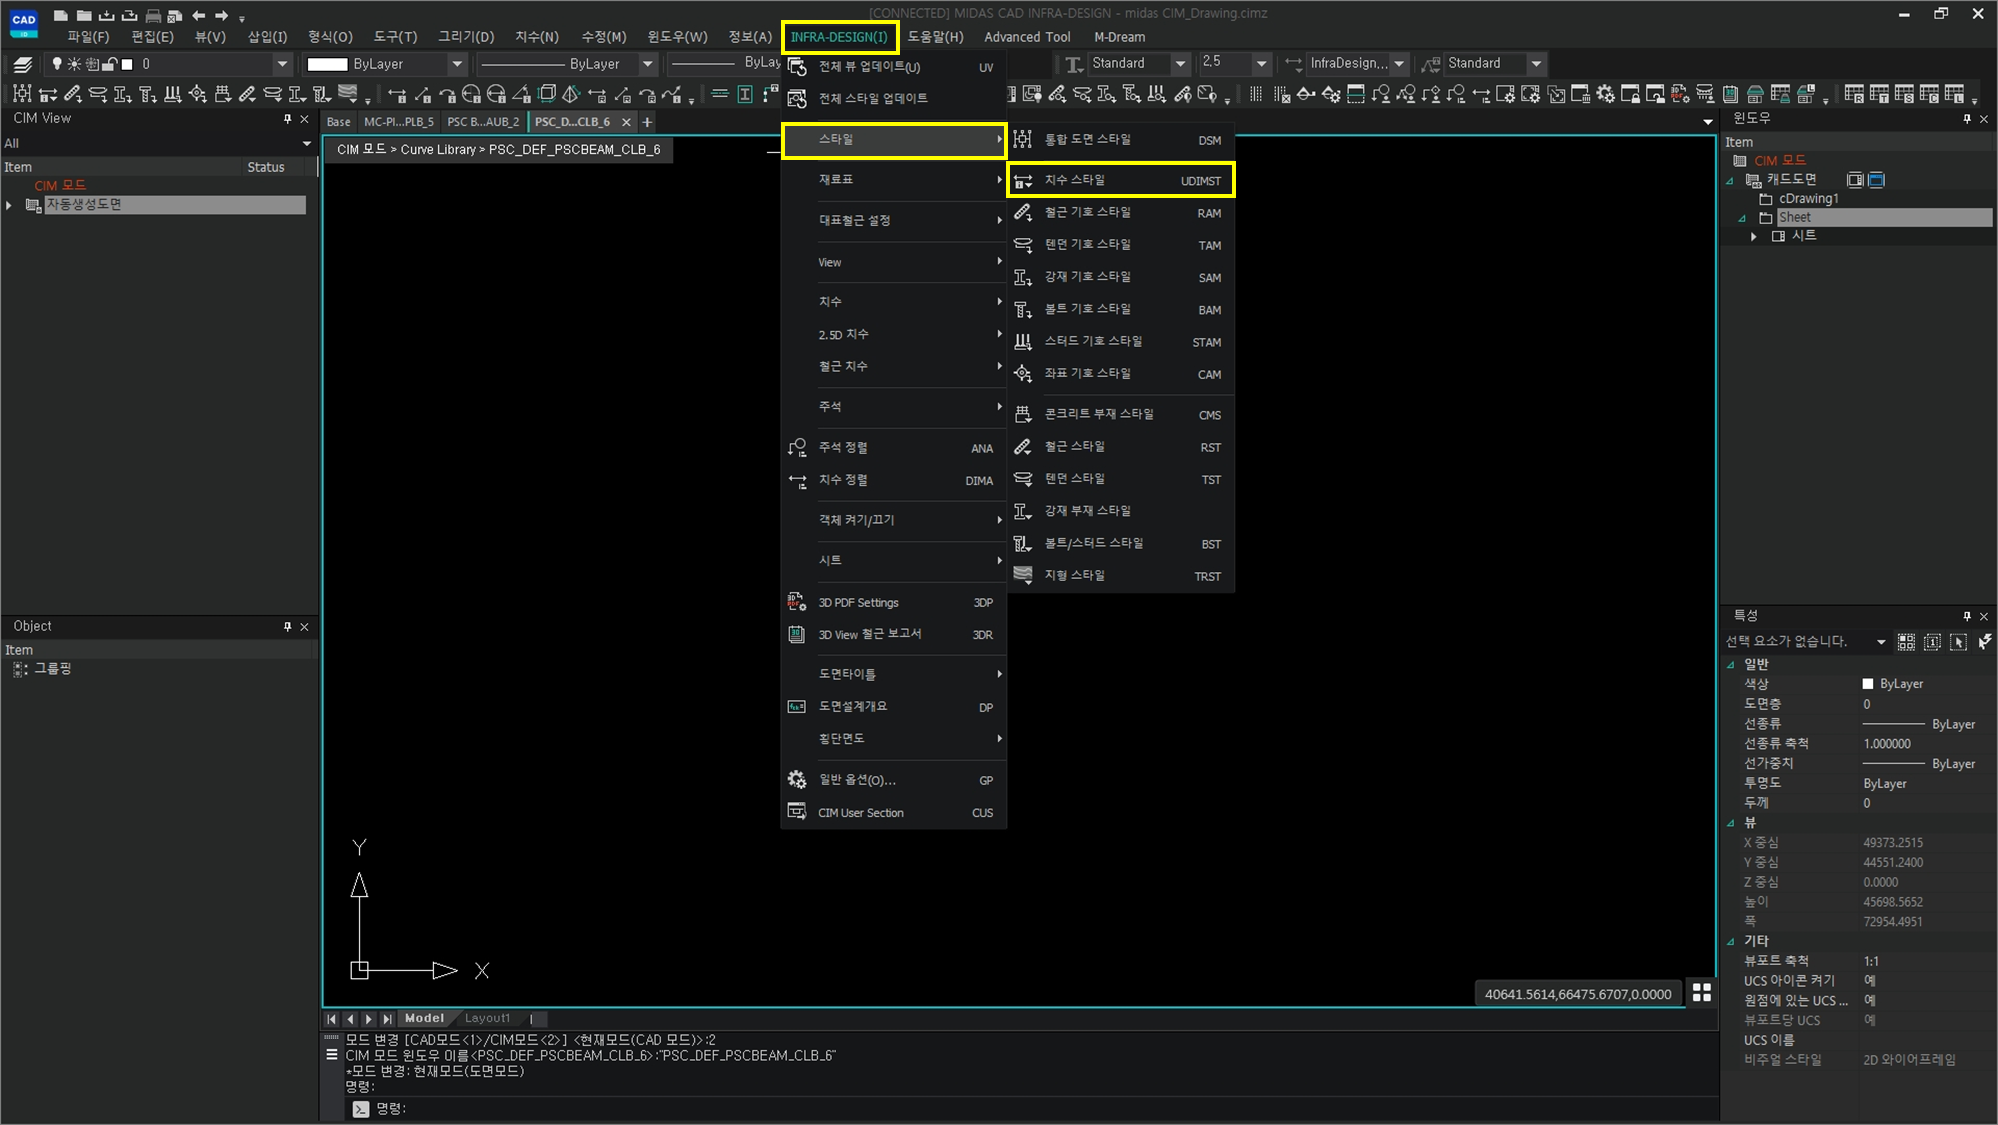This screenshot has height=1125, width=1998.
Task: Click the 색상 ByLayer swatch in 특성 panel
Action: pyautogui.click(x=1867, y=684)
